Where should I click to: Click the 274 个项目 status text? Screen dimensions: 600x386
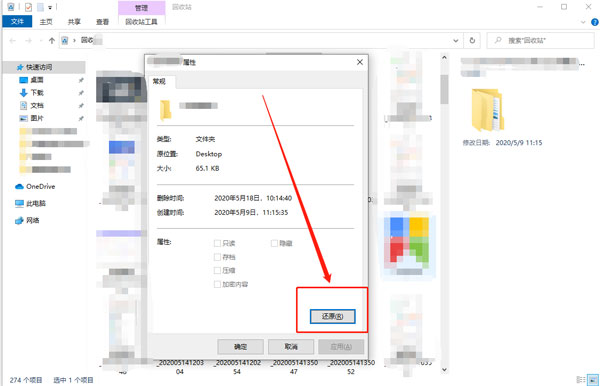click(26, 380)
